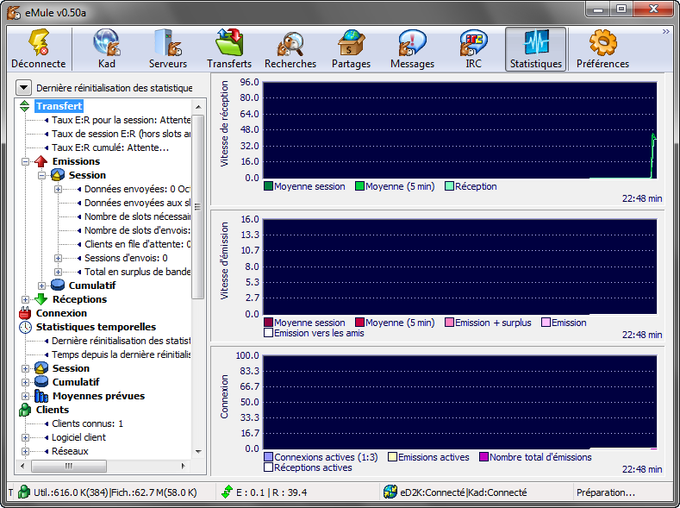Click Session icon under Statistiques temporelles

tap(41, 368)
